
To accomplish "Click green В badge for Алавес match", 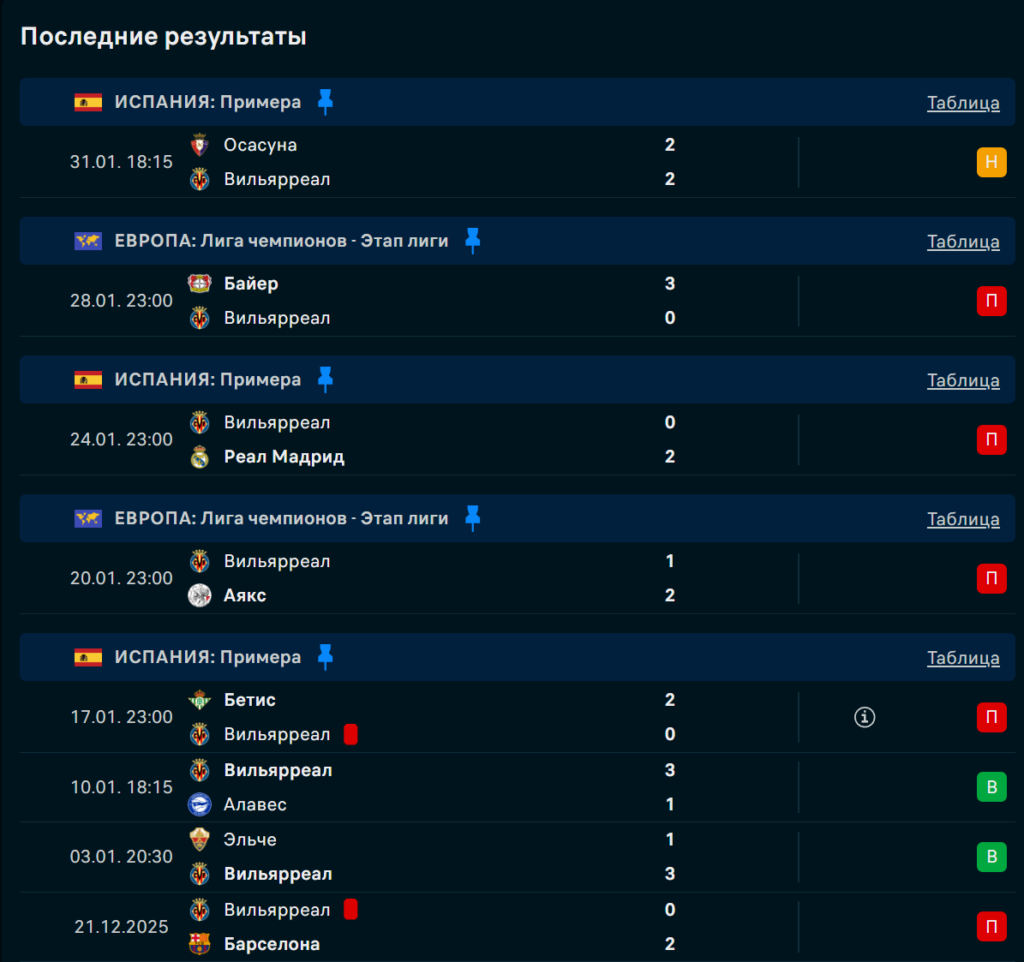I will 991,787.
